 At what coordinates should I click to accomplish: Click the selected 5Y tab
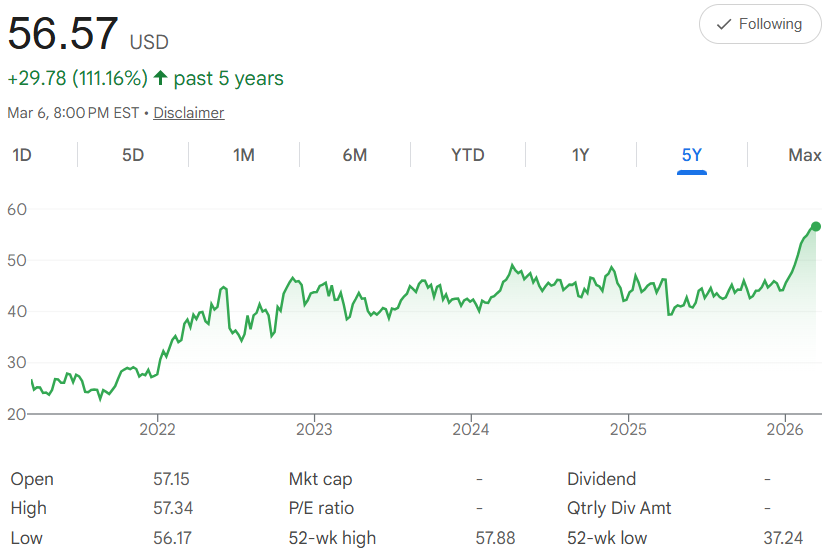coord(692,155)
